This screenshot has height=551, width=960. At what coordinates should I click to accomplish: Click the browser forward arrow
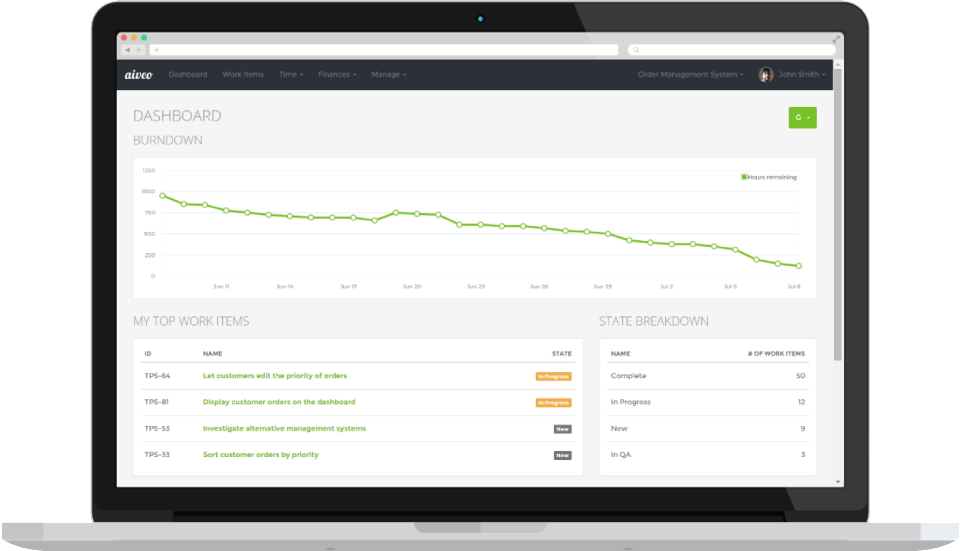coord(139,50)
